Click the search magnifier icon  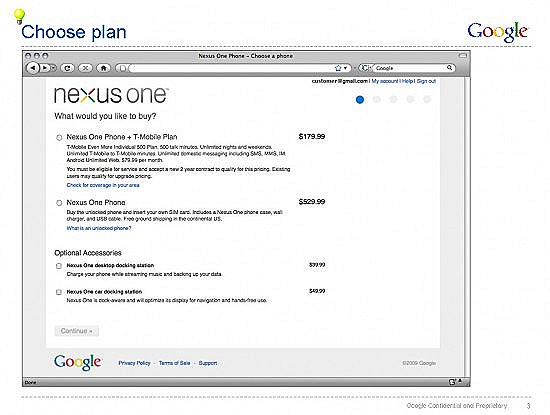pyautogui.click(x=449, y=67)
